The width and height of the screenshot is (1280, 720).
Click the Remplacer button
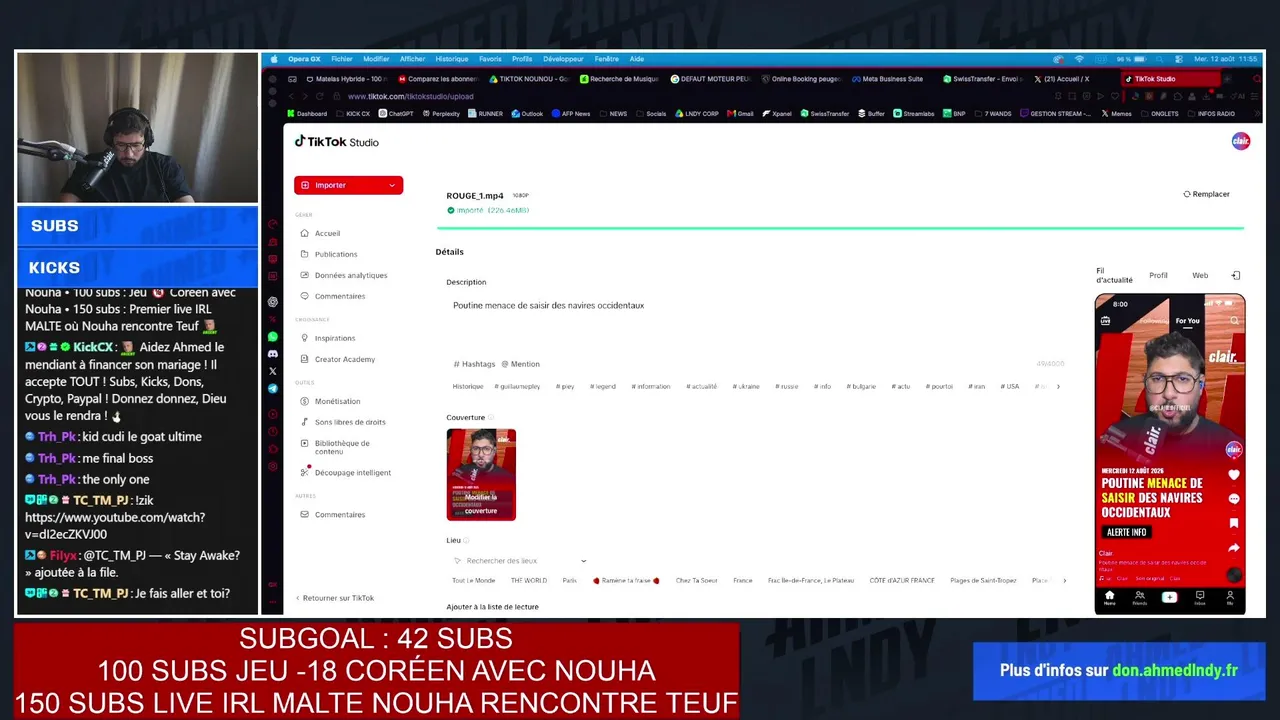click(1207, 194)
